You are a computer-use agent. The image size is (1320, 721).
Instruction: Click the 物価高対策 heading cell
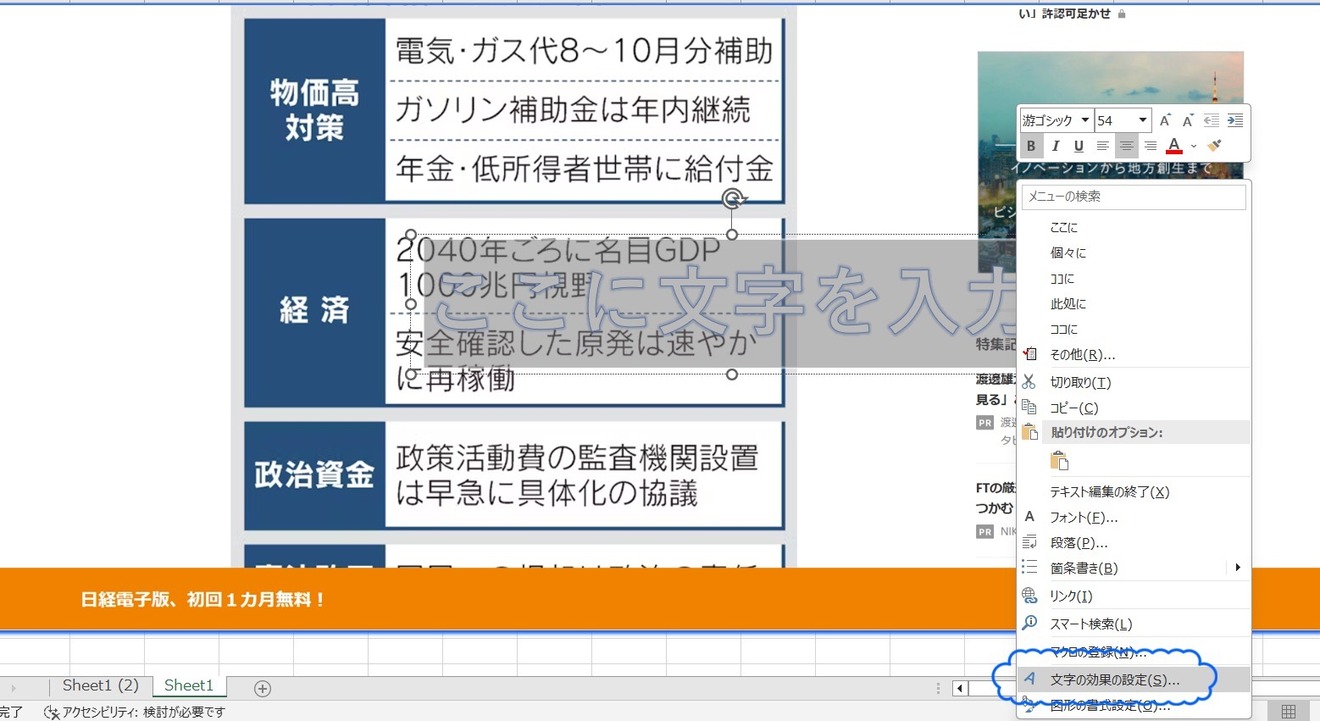(314, 111)
